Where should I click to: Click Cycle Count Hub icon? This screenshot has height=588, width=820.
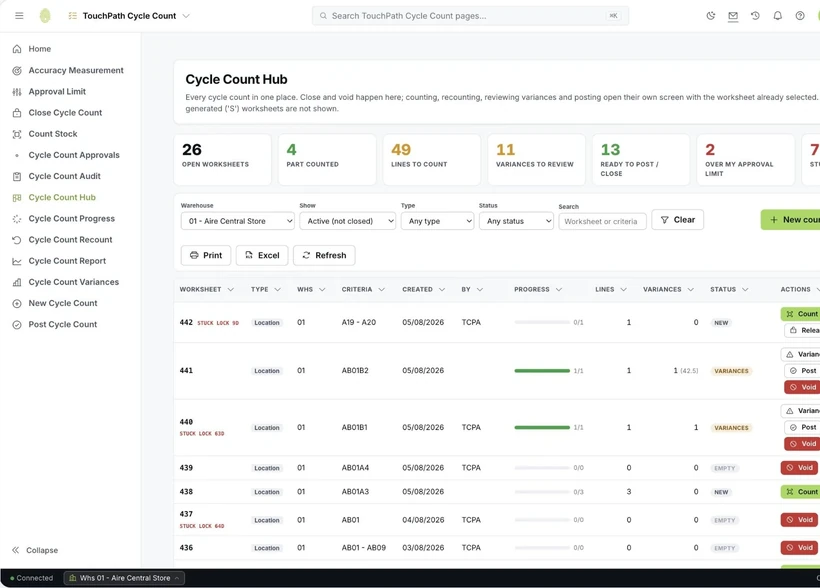[x=17, y=197]
